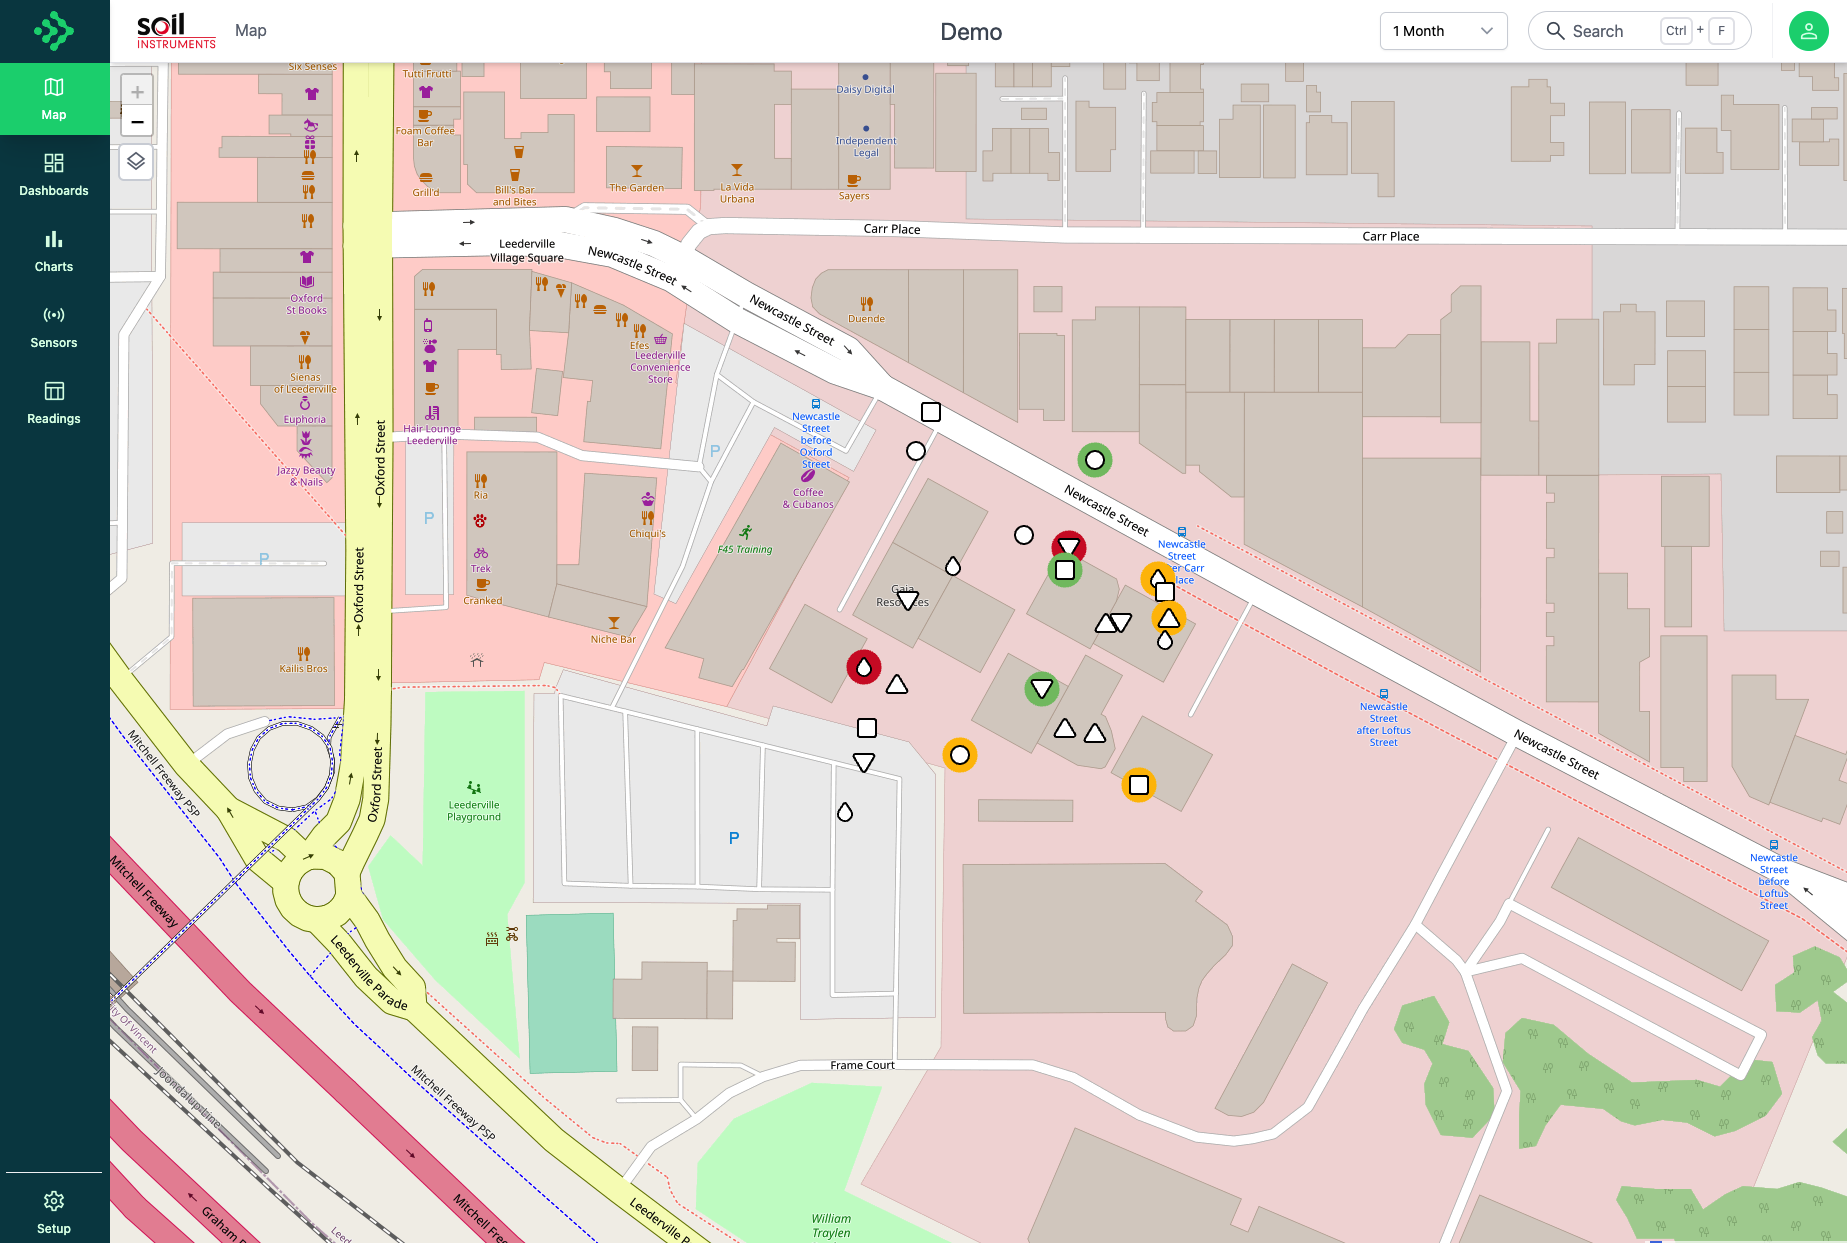
Task: Select the white square marker near Duende
Action: pyautogui.click(x=931, y=412)
